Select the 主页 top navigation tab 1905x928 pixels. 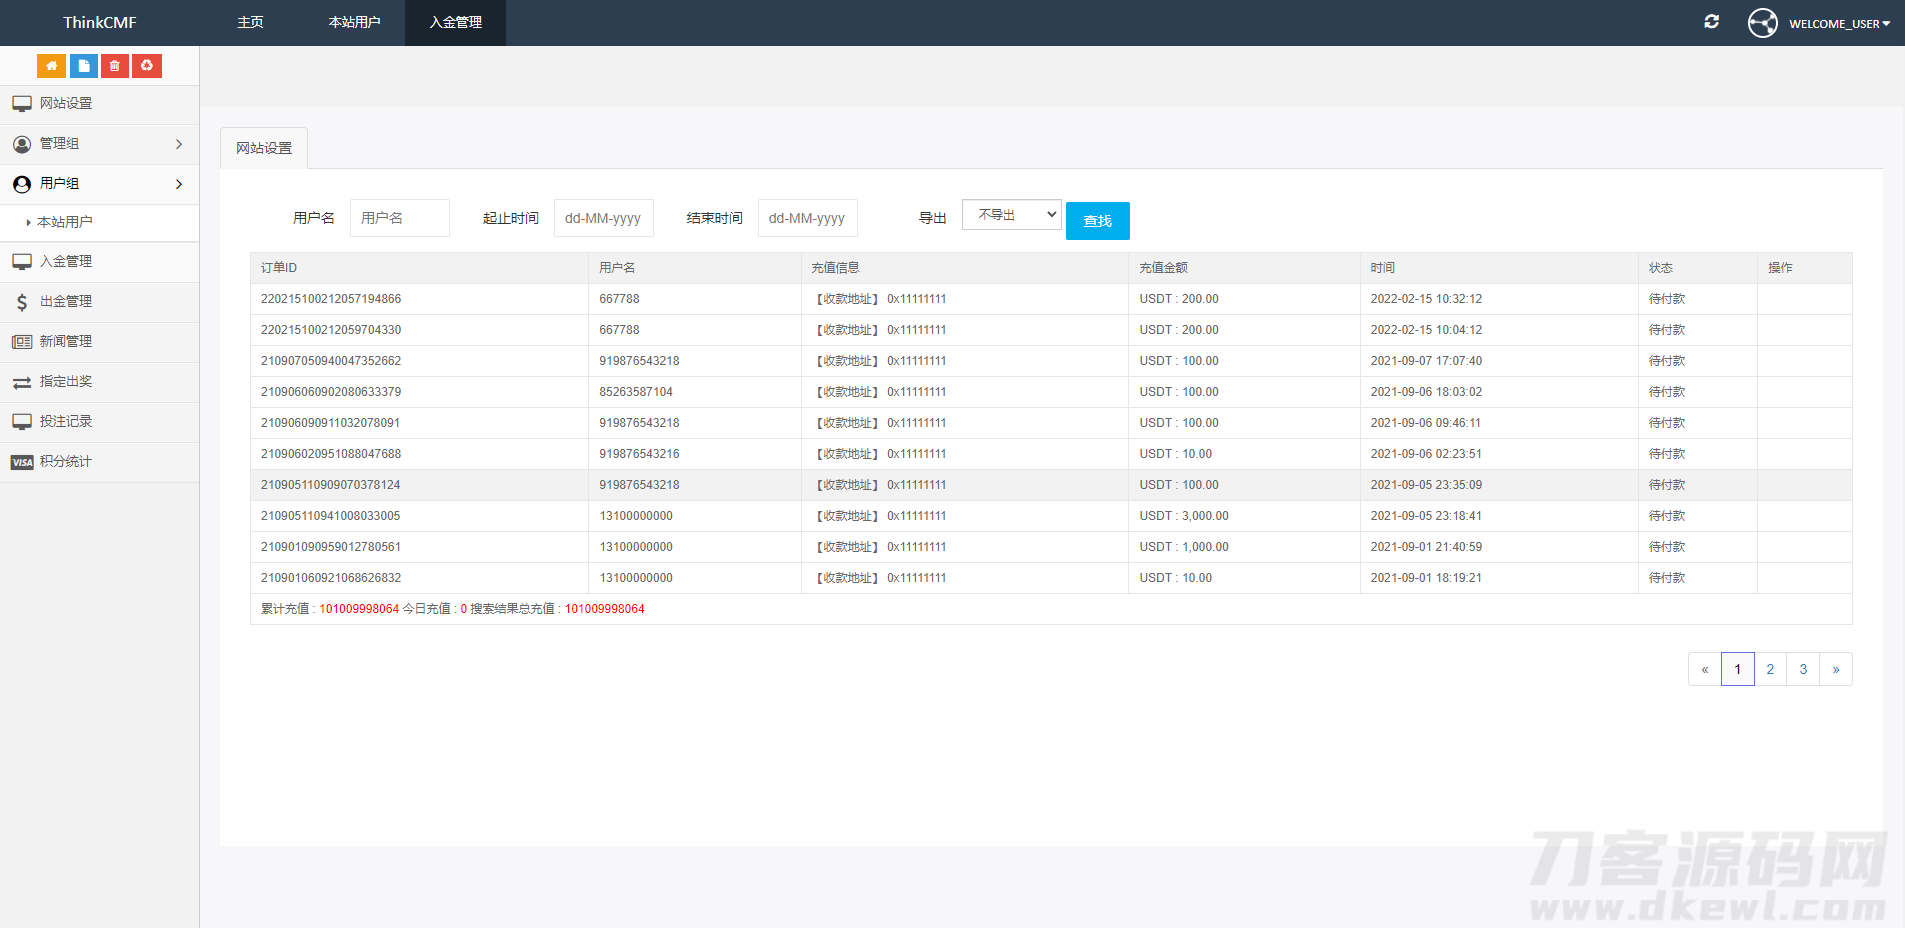[250, 22]
